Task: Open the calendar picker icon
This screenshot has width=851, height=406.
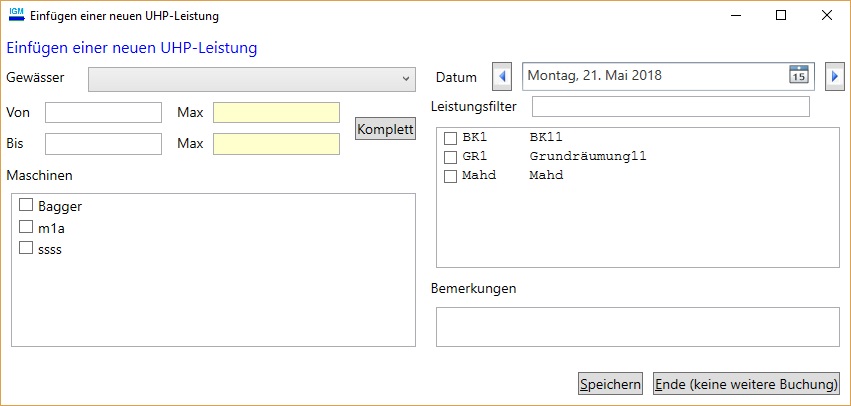Action: [798, 75]
